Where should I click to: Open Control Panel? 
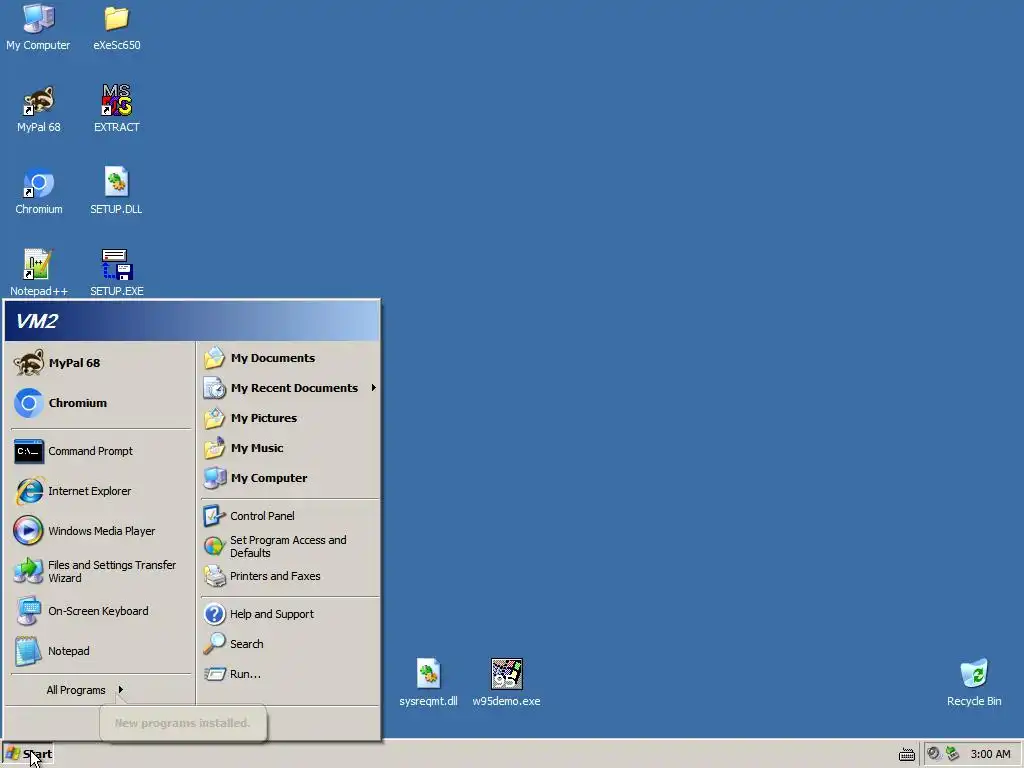[x=289, y=516]
